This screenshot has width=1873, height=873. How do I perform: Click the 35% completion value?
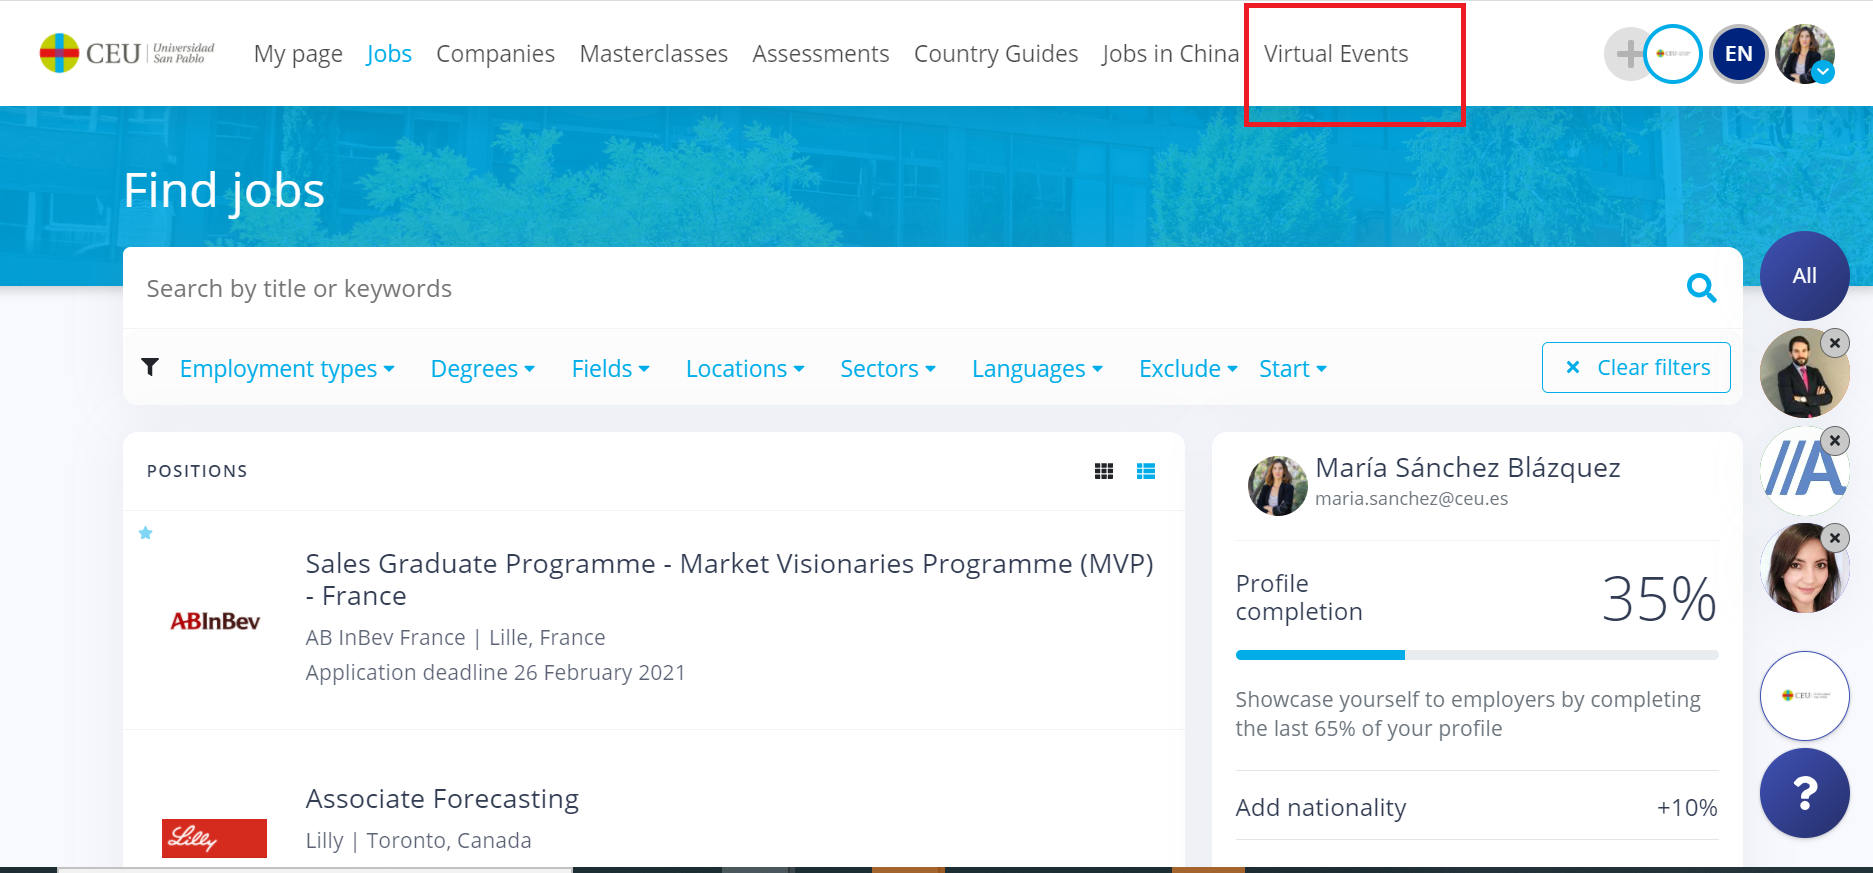click(x=1659, y=599)
